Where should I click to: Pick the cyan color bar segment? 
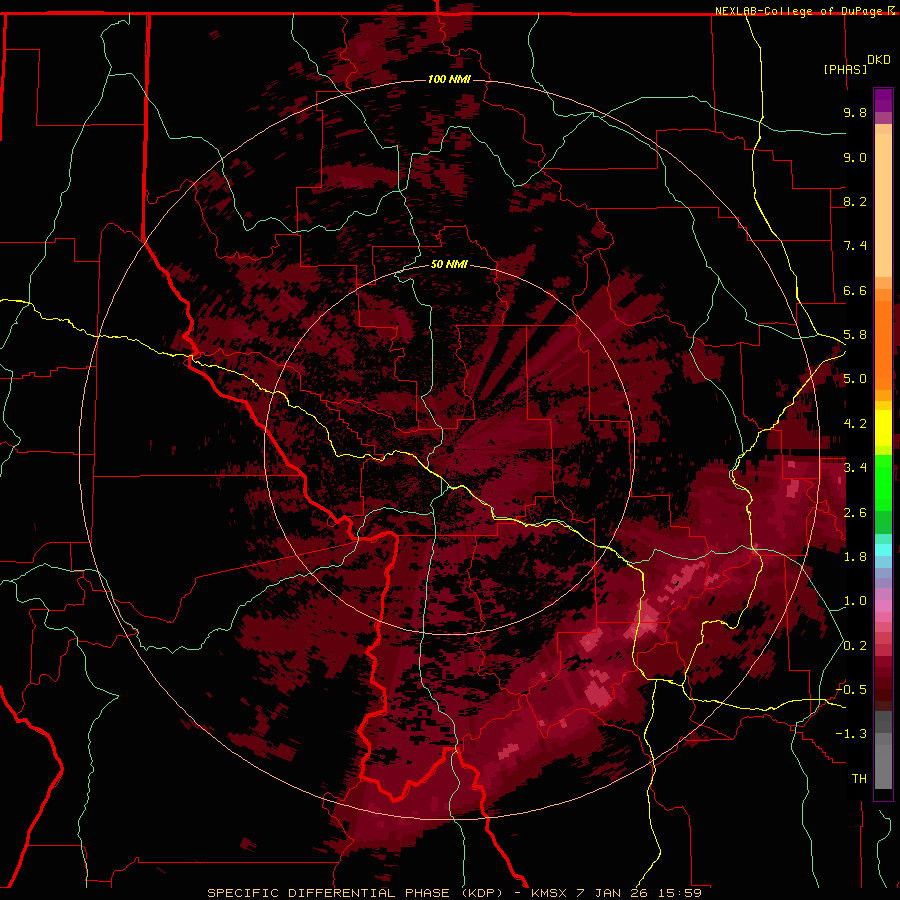click(883, 549)
